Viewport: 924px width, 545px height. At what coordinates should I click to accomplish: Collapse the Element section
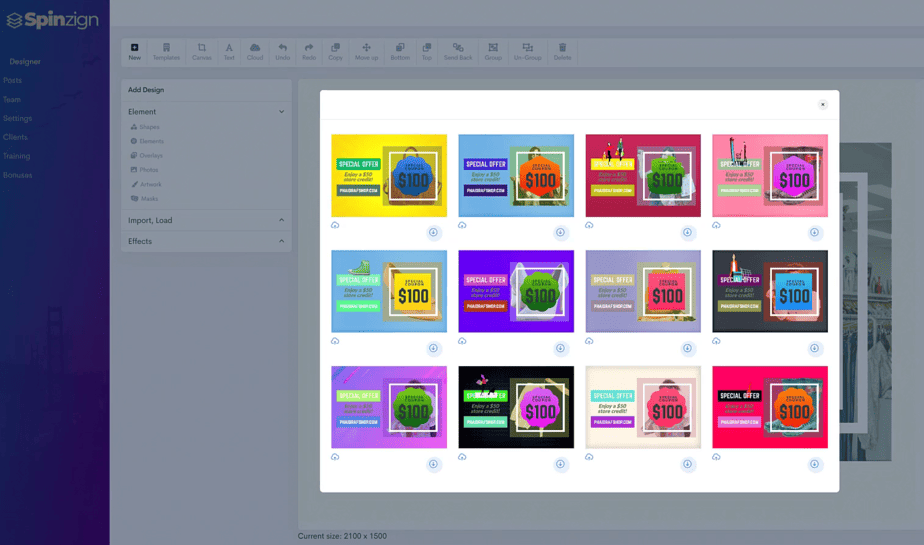(281, 112)
